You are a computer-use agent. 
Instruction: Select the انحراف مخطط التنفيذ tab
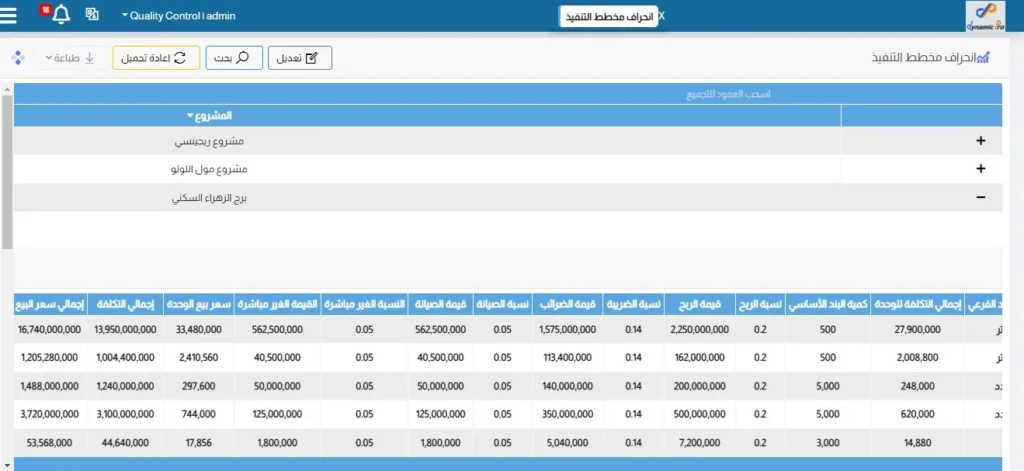(x=607, y=17)
